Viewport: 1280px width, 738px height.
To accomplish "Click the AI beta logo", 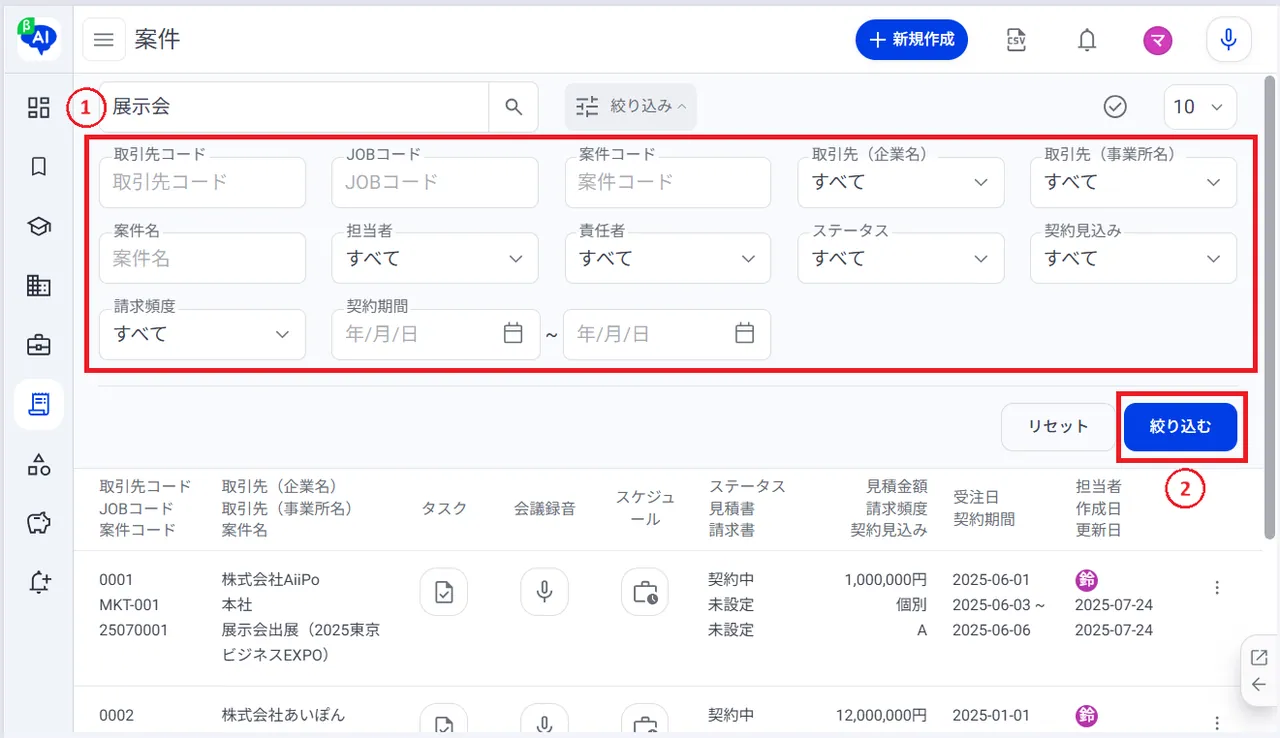I will click(39, 38).
